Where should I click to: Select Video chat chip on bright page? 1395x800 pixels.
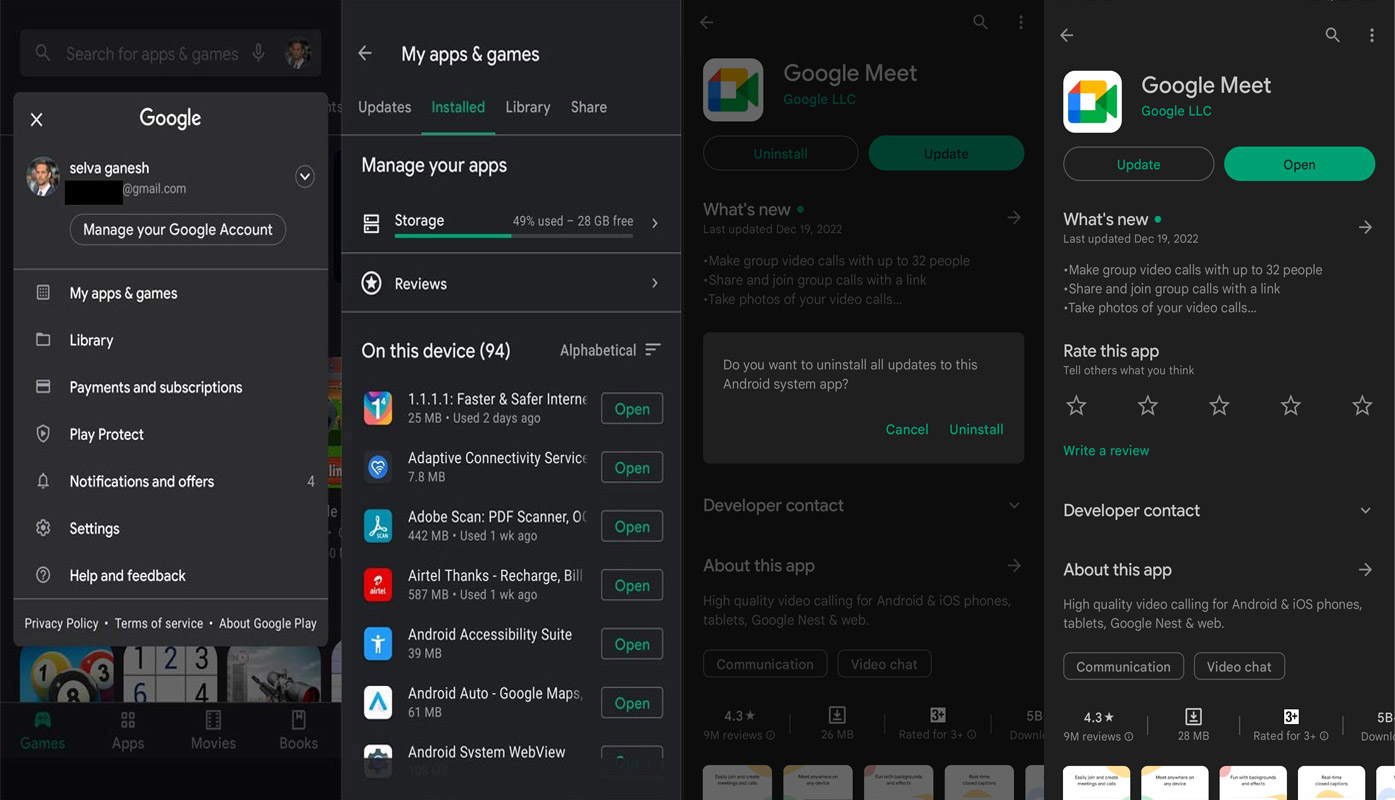pos(1239,666)
